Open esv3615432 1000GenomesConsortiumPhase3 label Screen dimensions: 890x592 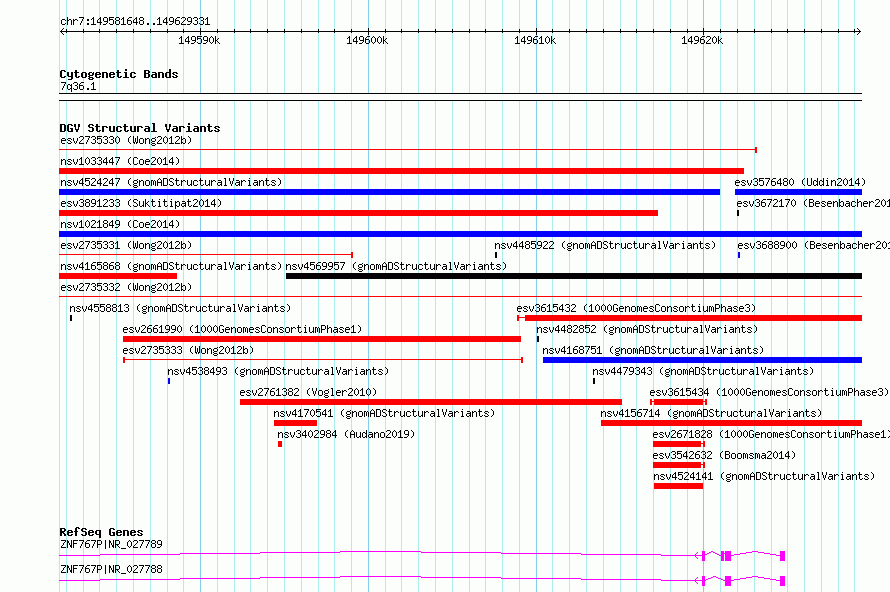coord(636,308)
